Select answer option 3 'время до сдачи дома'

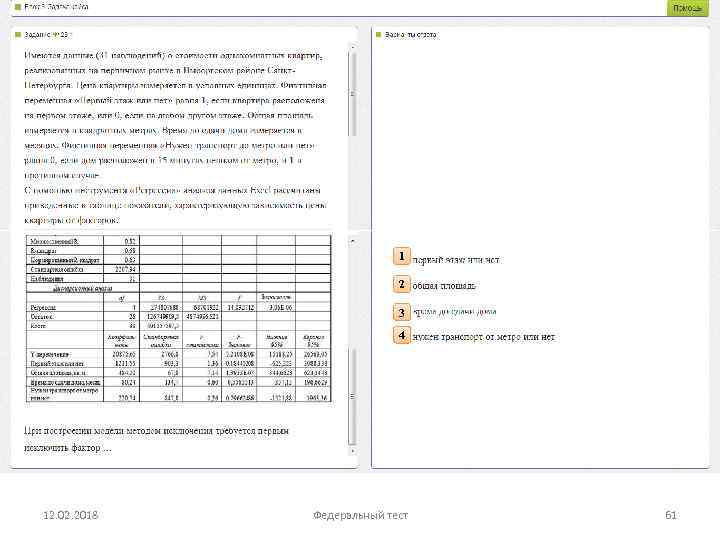pos(402,313)
